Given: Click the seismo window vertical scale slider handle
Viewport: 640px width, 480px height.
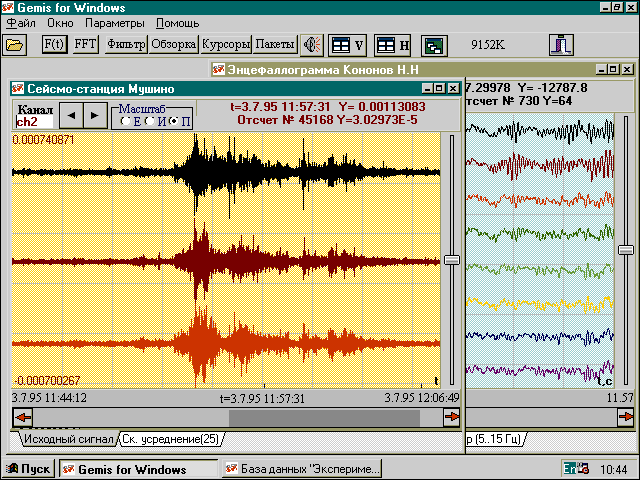Looking at the screenshot, I should coord(451,260).
